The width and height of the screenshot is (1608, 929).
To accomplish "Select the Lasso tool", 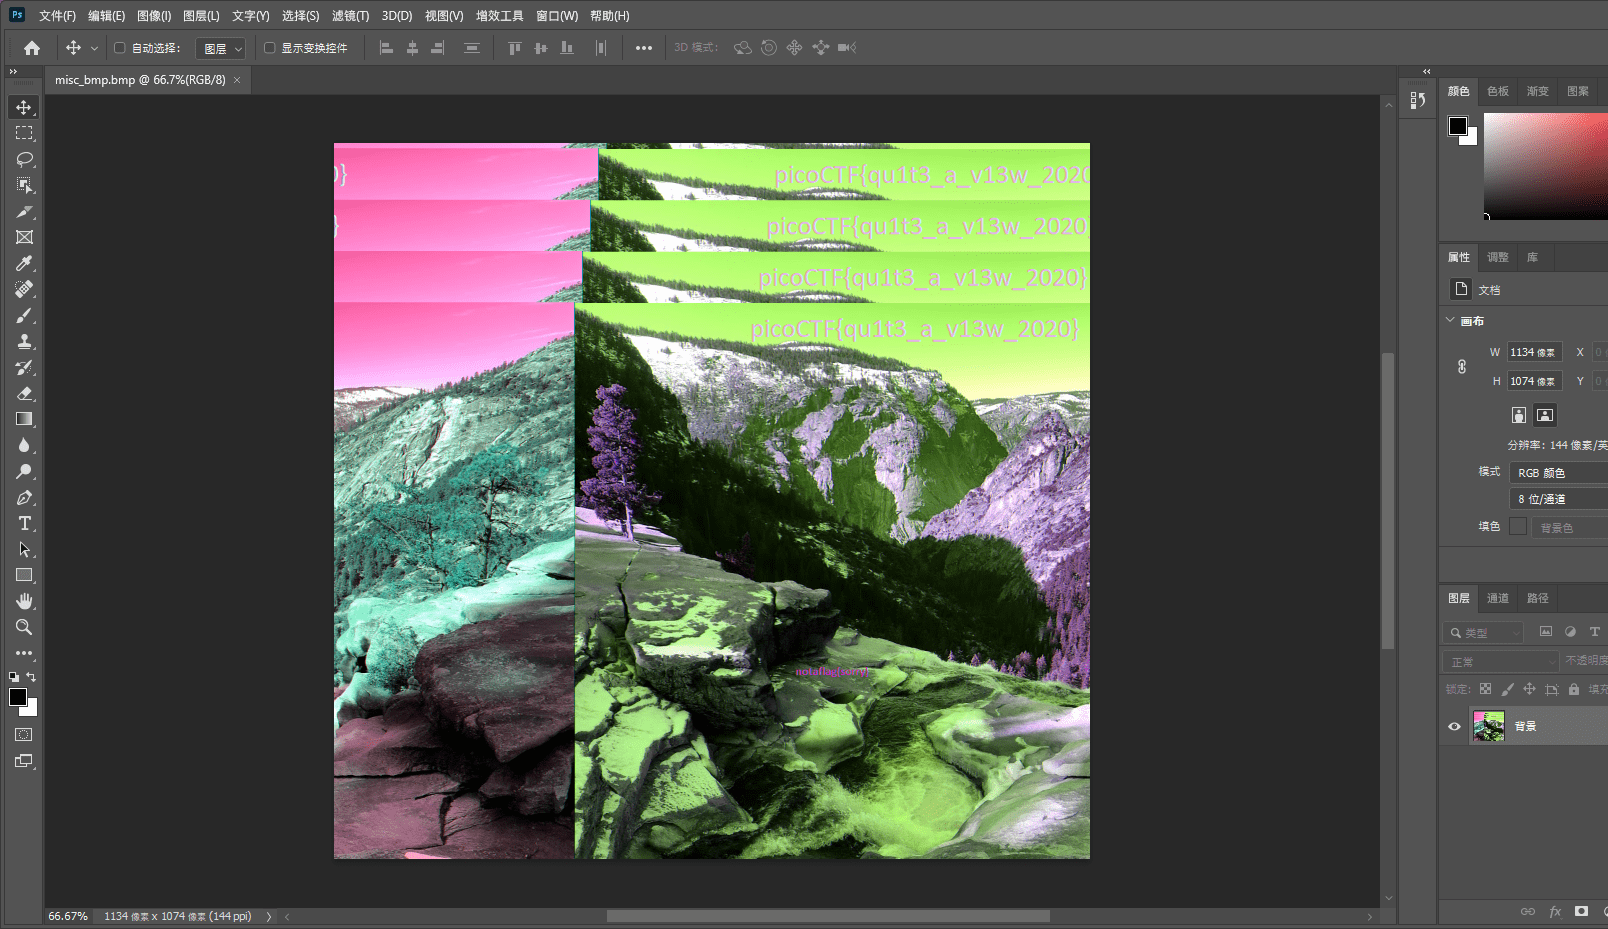I will (24, 159).
